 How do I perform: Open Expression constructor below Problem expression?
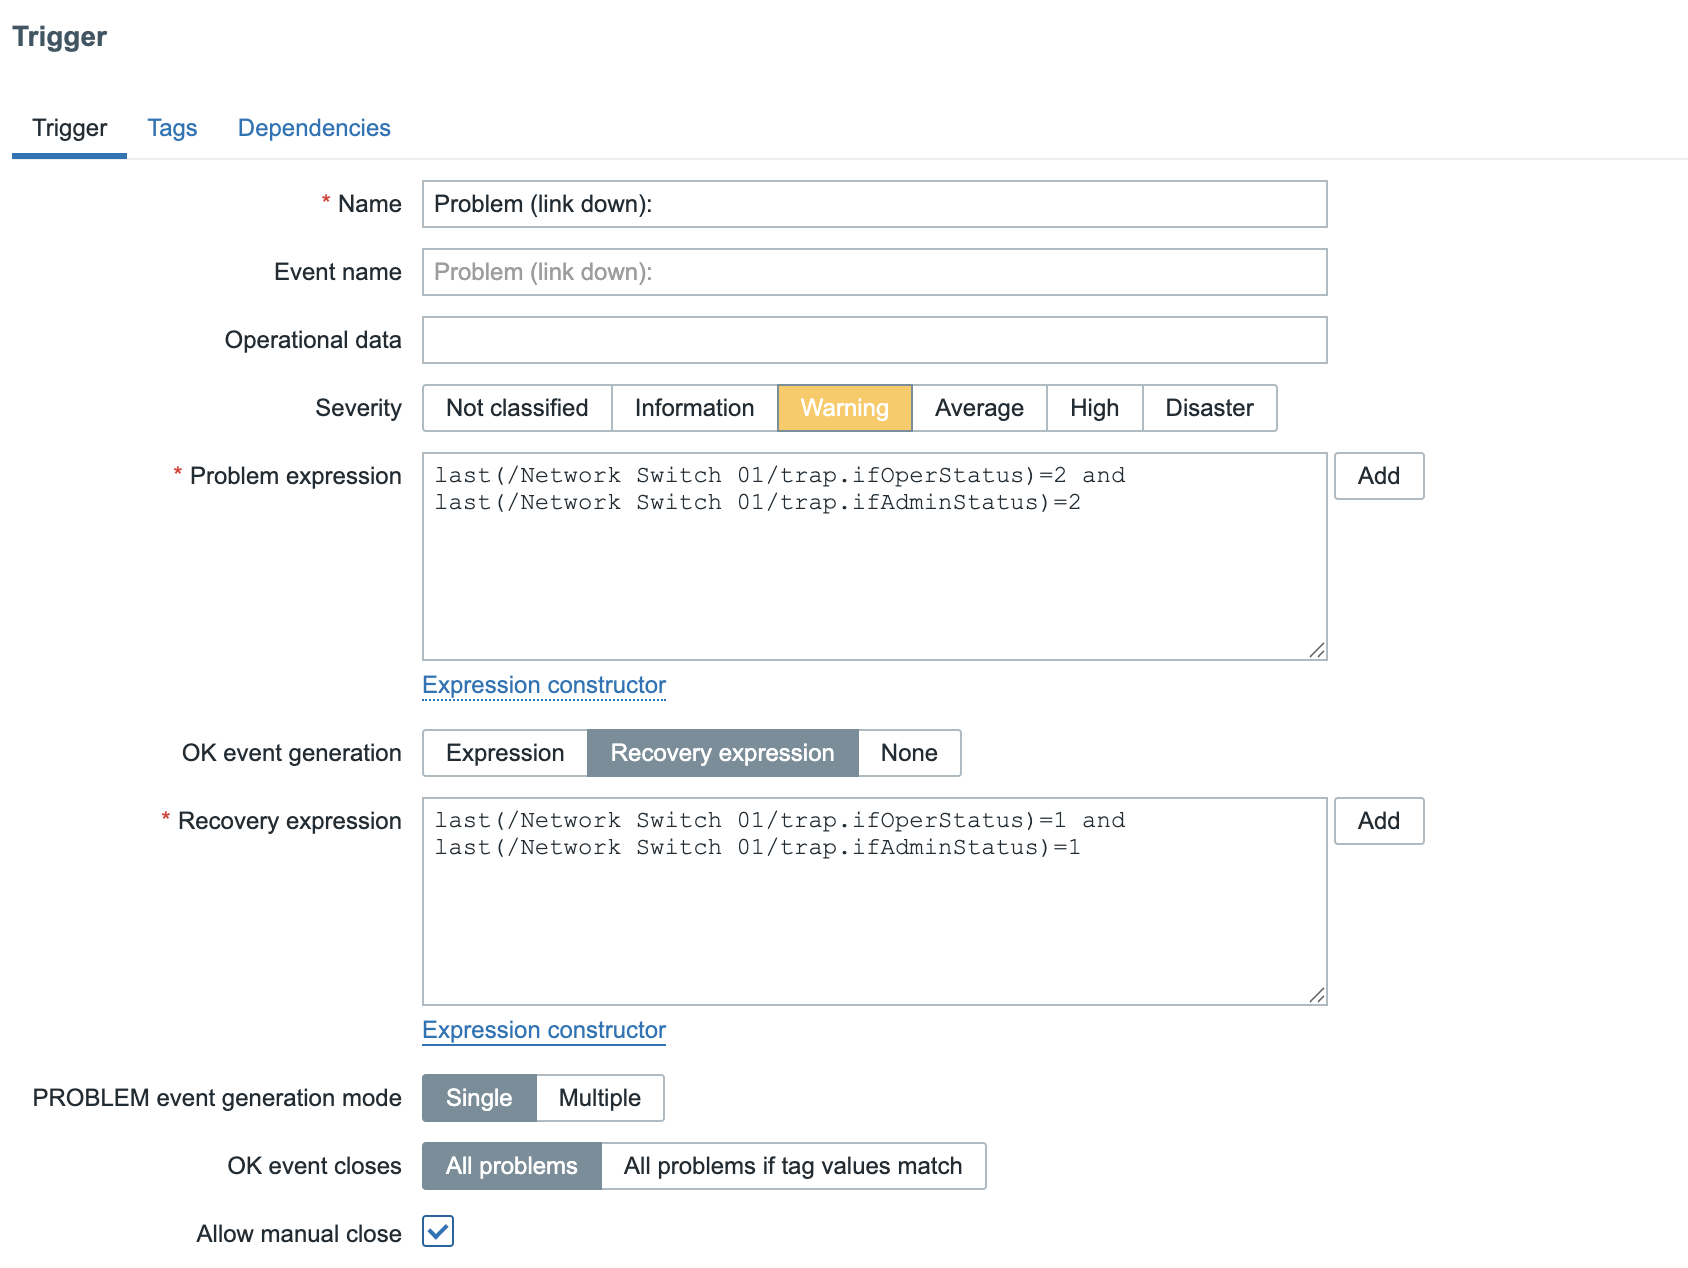544,685
